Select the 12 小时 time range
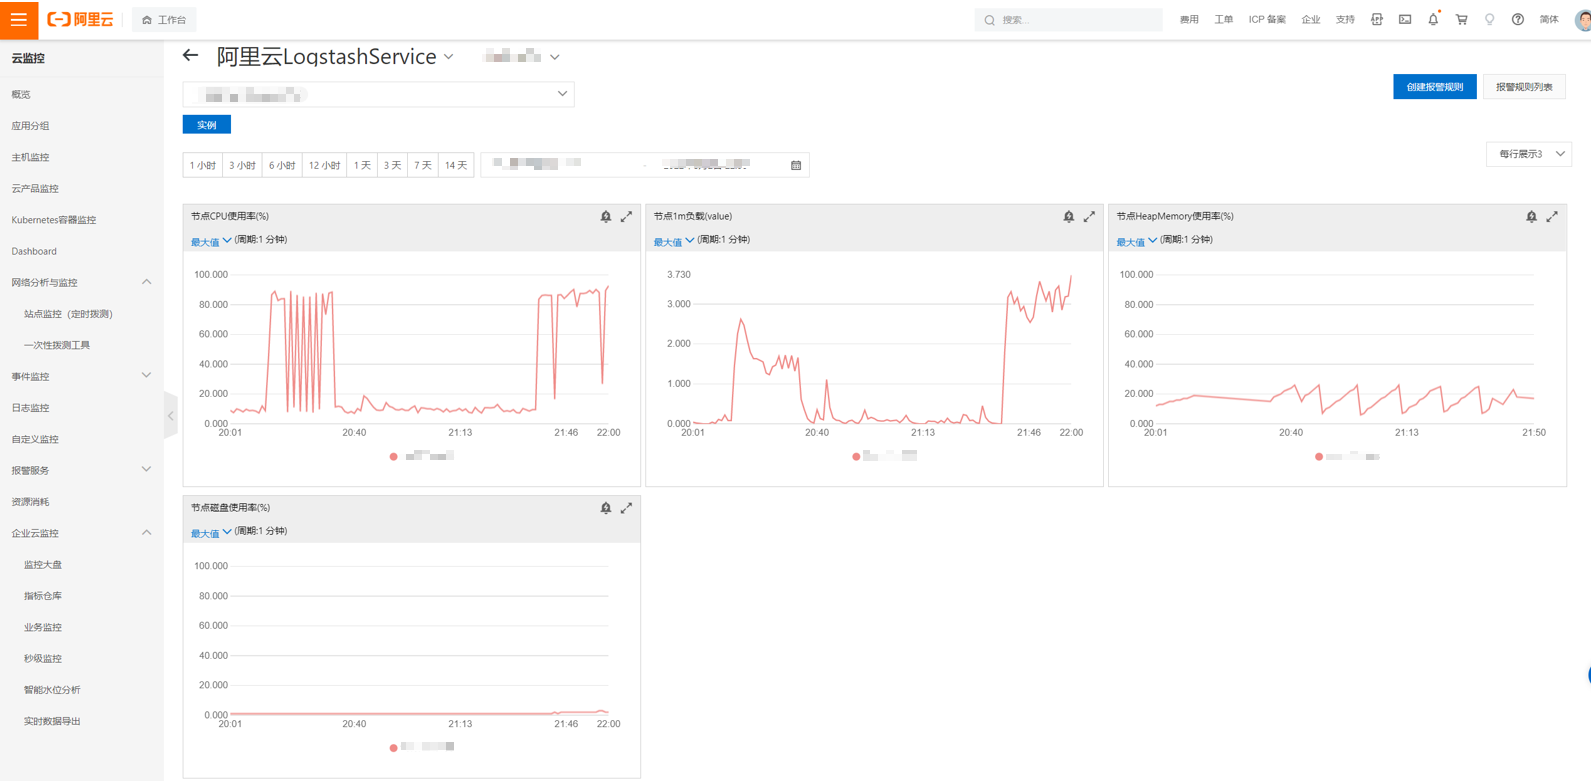The height and width of the screenshot is (782, 1593). pos(324,165)
